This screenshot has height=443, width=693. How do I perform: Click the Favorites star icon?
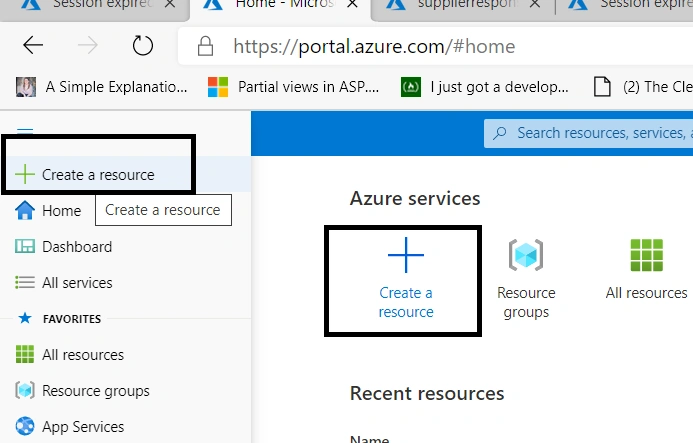[25, 318]
